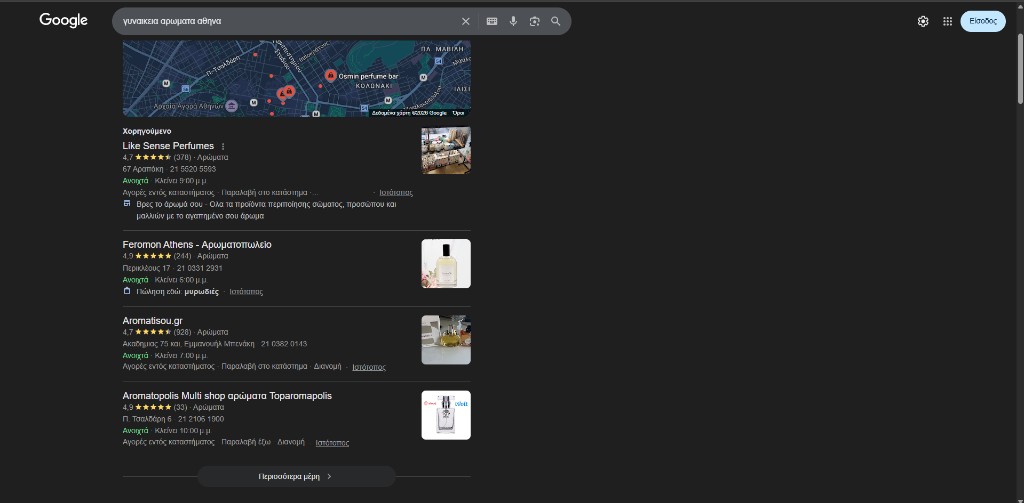Open quick settings gear icon
1024x503 pixels.
(923, 22)
